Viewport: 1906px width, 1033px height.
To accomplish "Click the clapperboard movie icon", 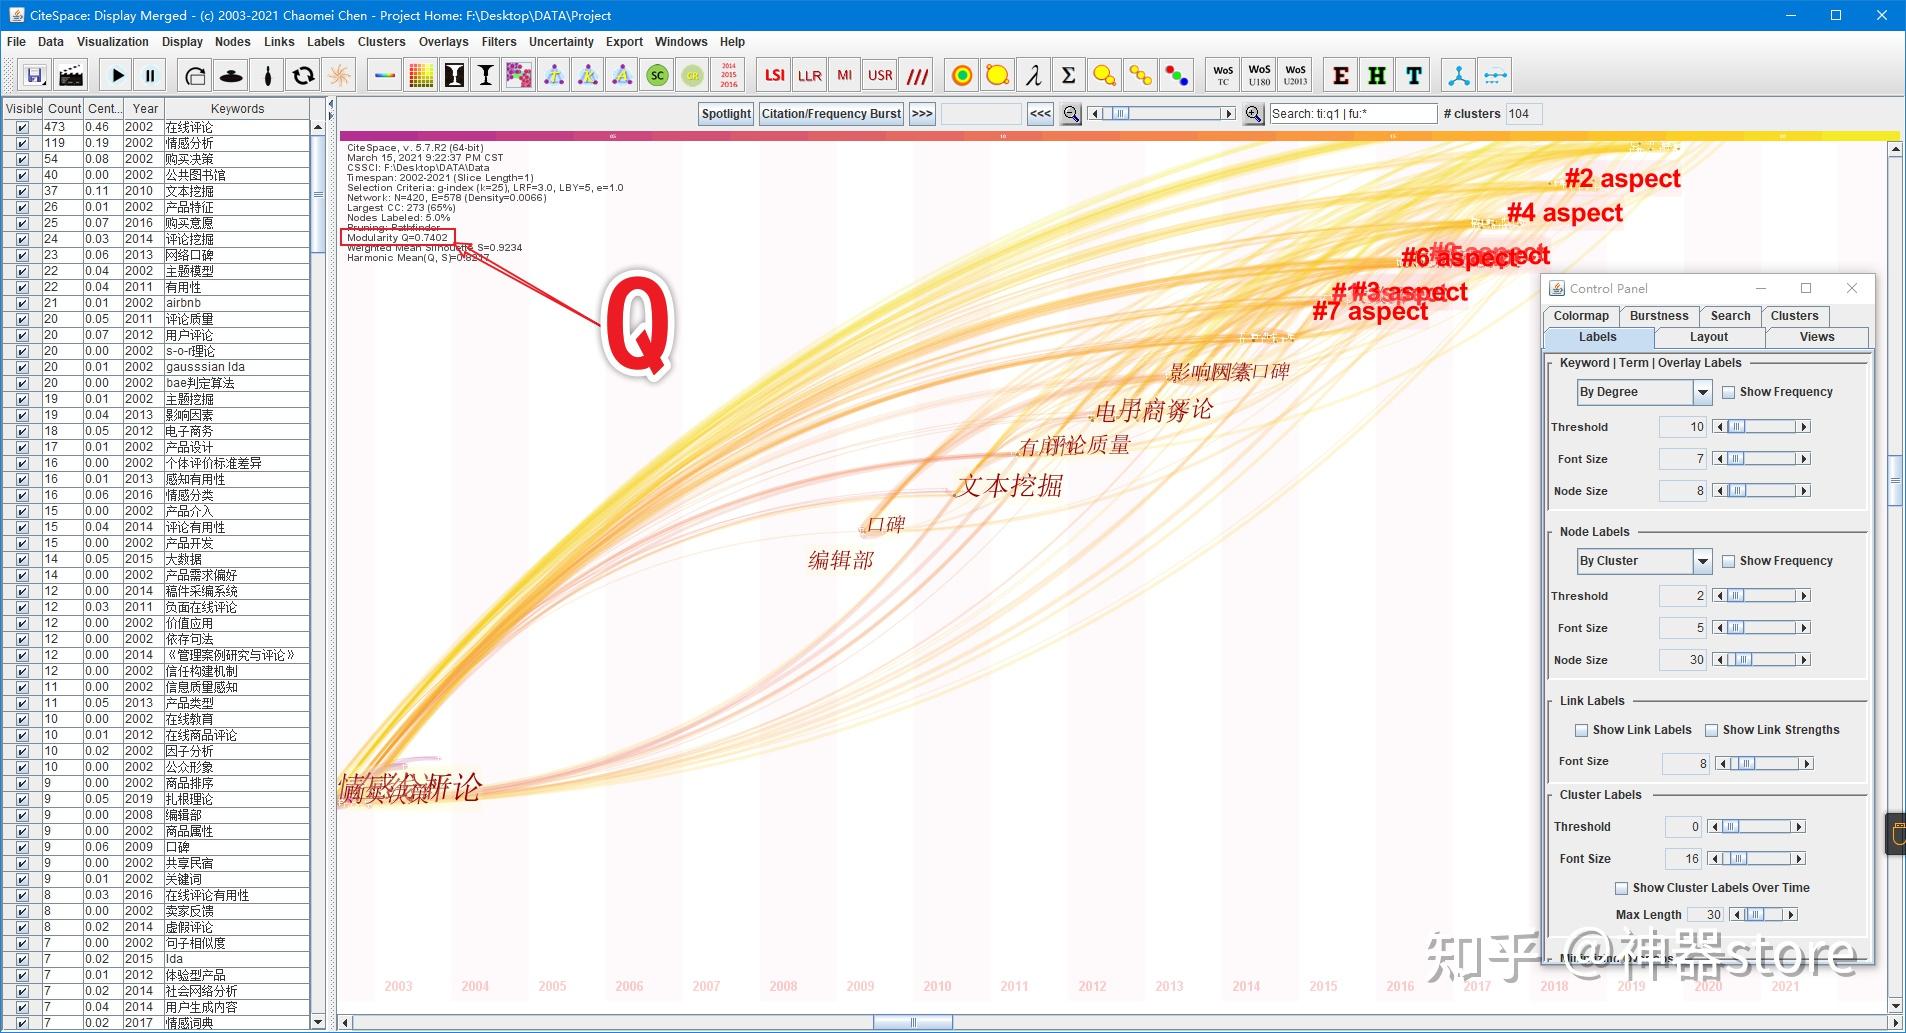I will (70, 75).
